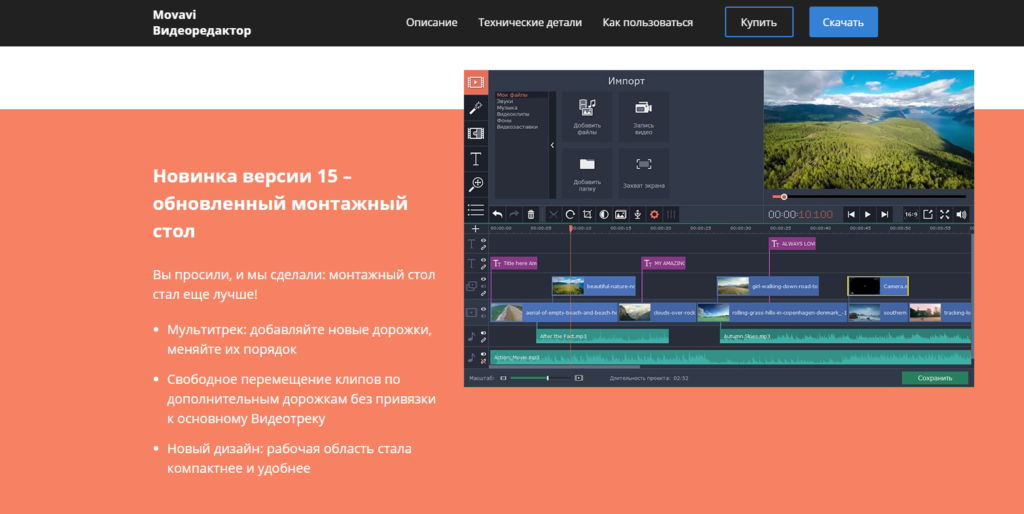Collapse the import categories panel arrow

click(x=552, y=145)
